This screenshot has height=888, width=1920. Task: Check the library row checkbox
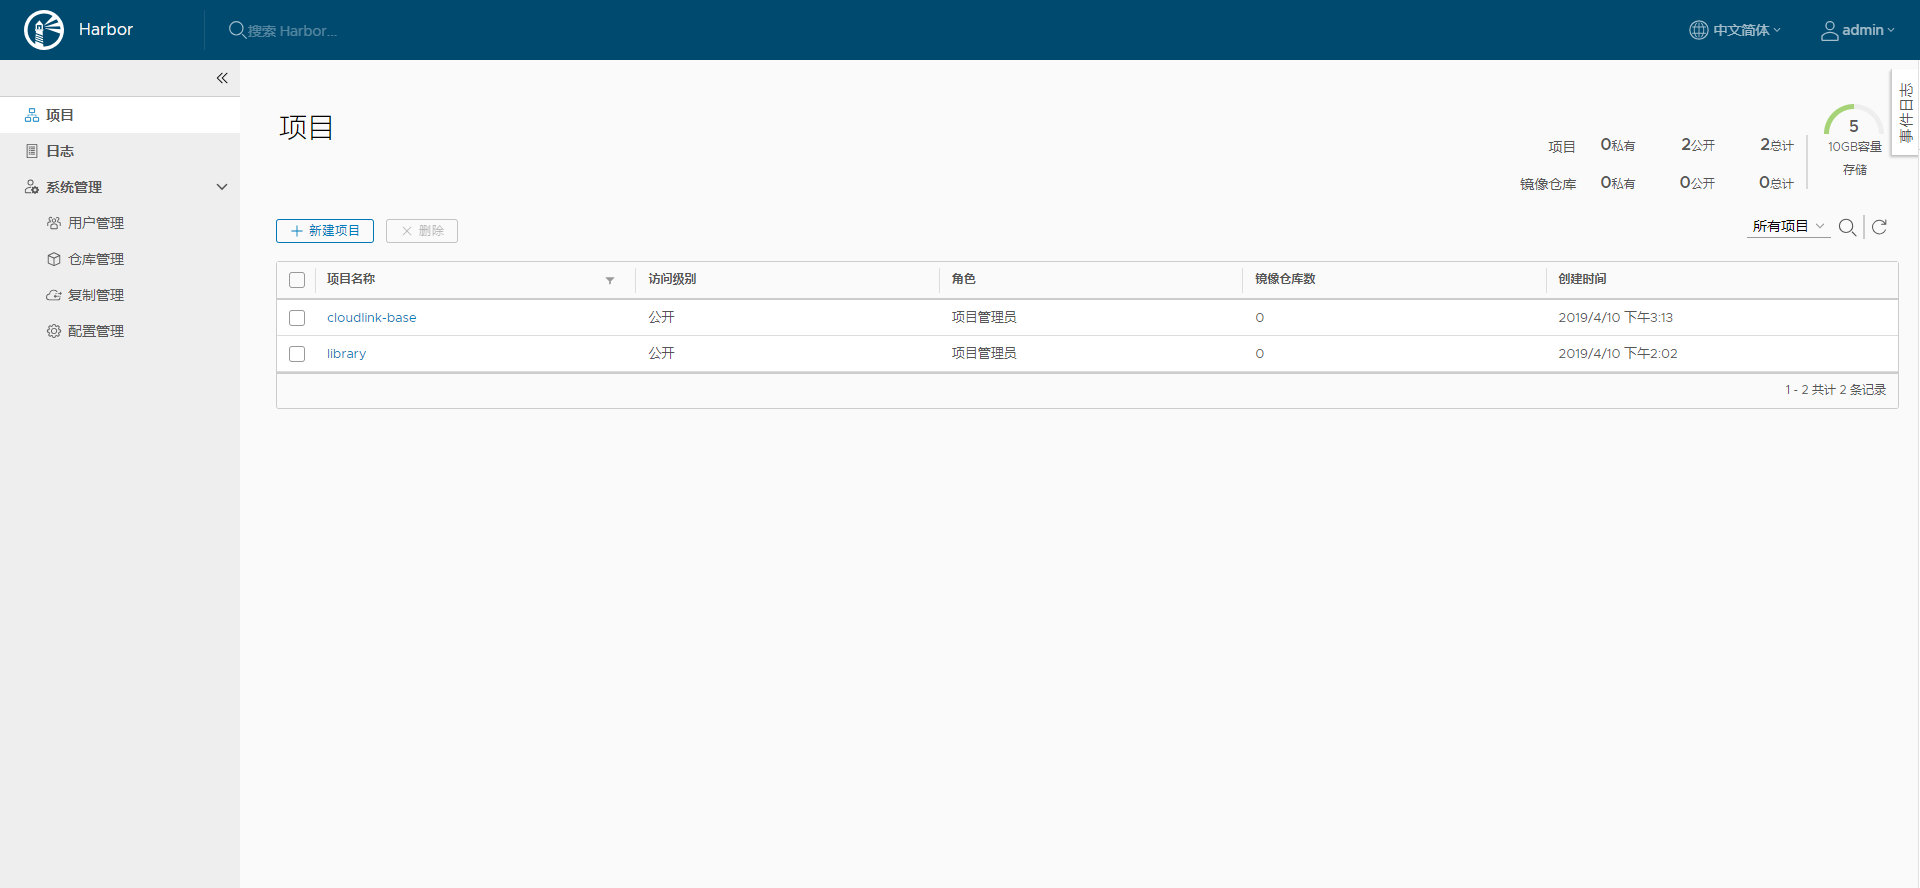tap(297, 354)
